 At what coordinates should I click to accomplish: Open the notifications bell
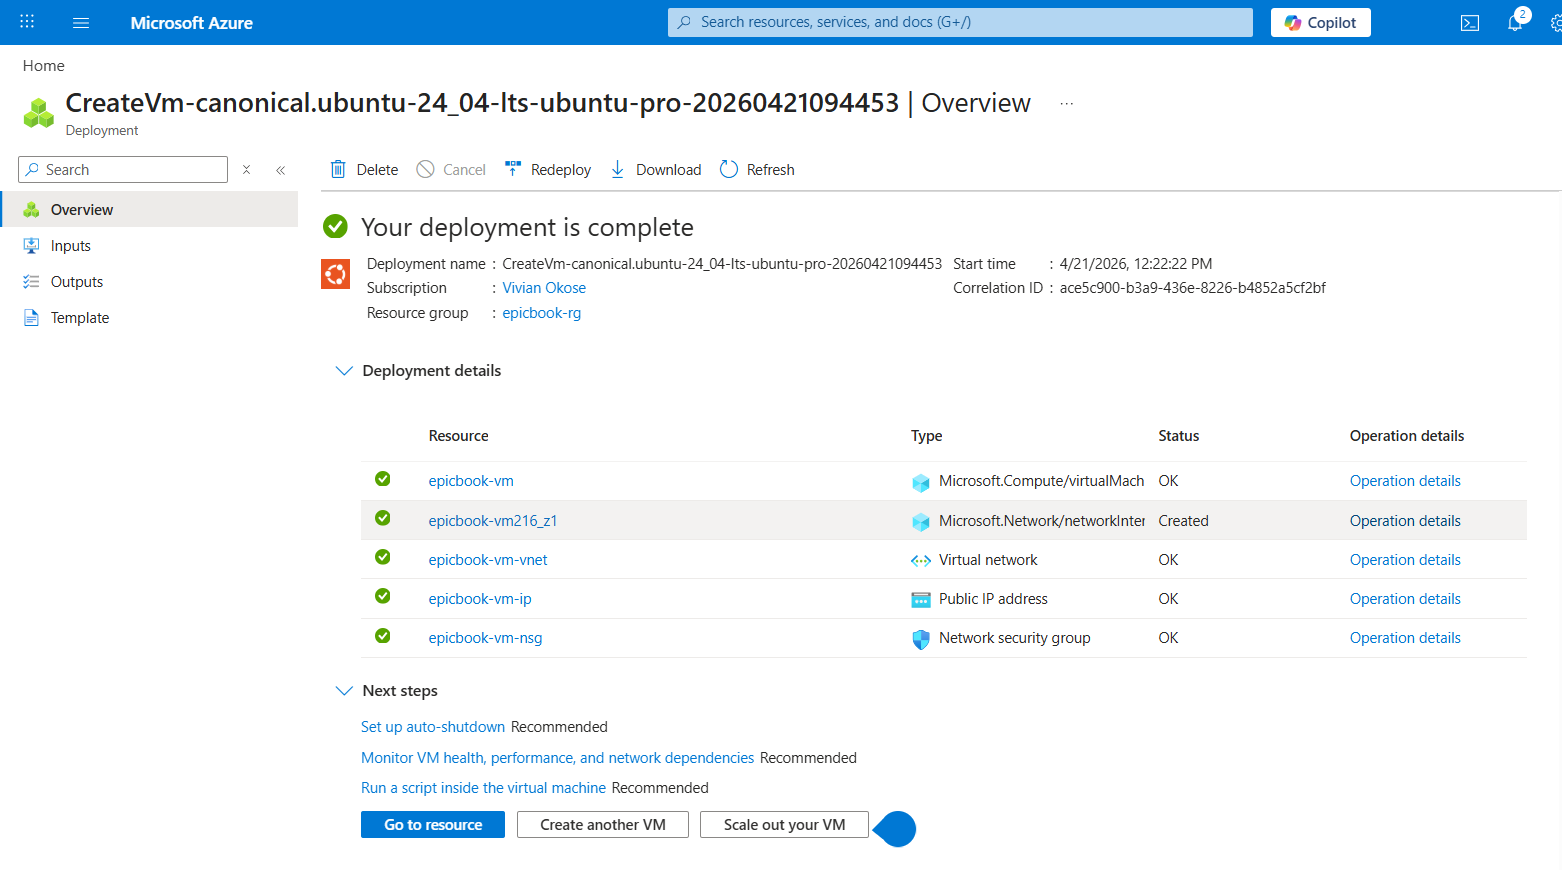(x=1516, y=22)
